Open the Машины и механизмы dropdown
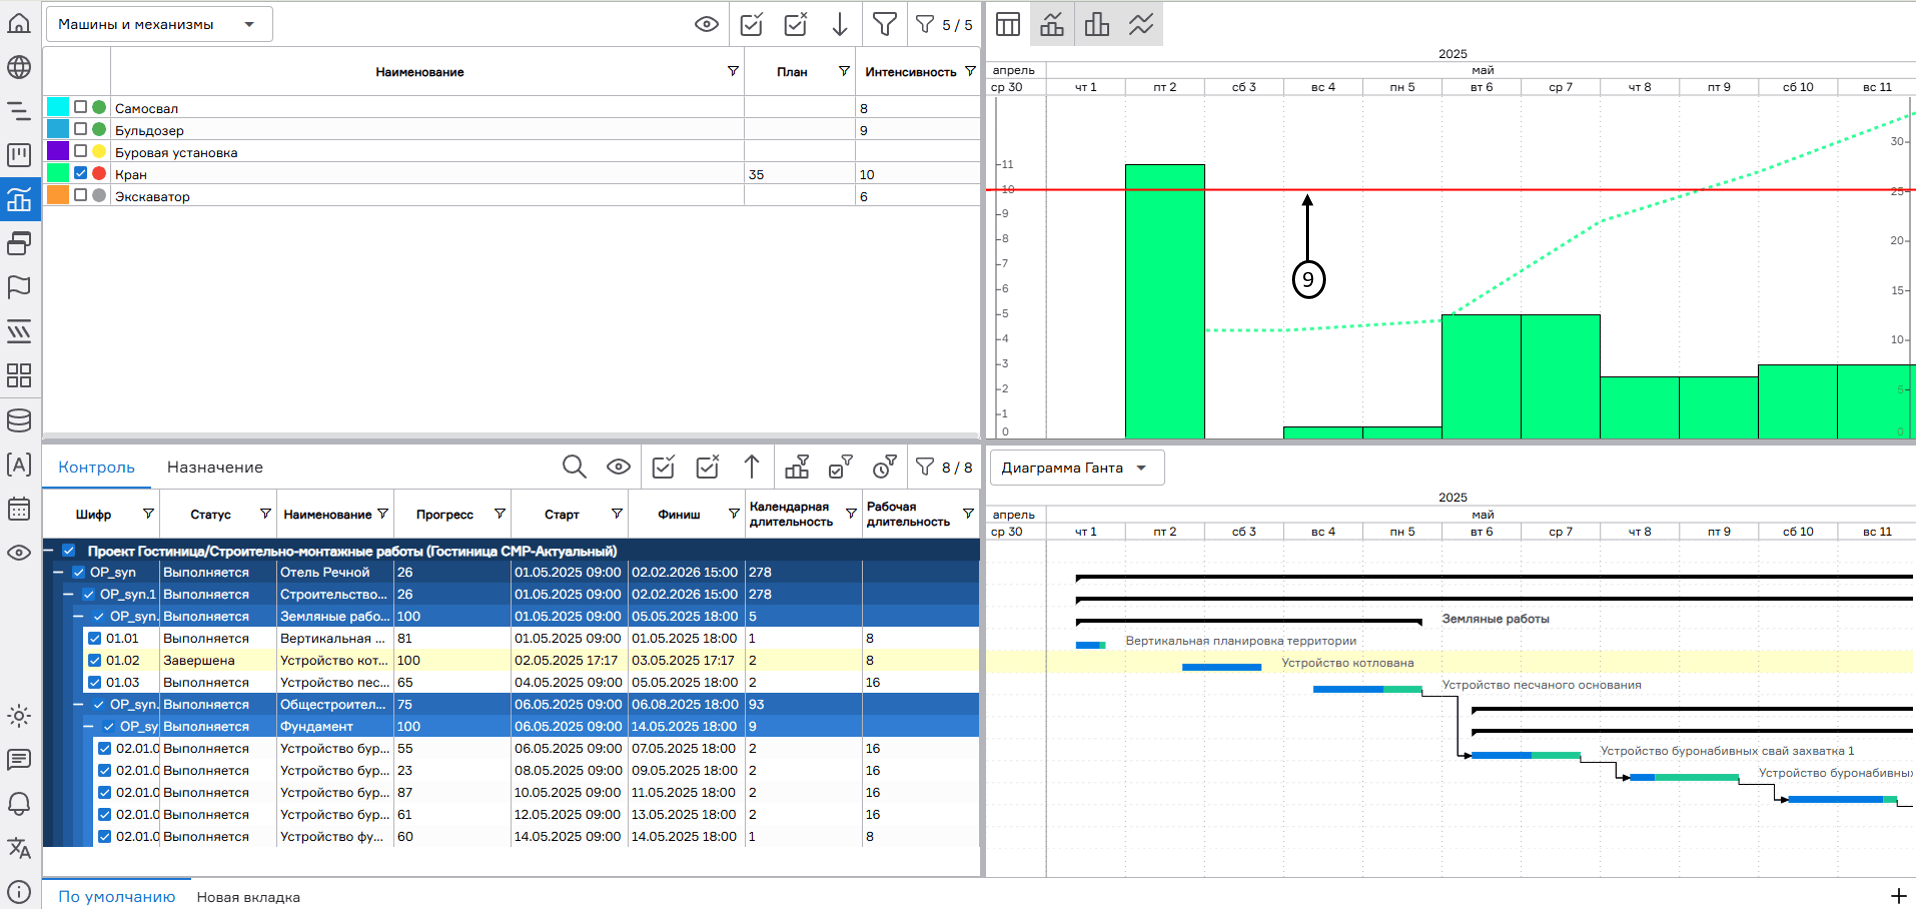The image size is (1916, 912). (x=159, y=24)
